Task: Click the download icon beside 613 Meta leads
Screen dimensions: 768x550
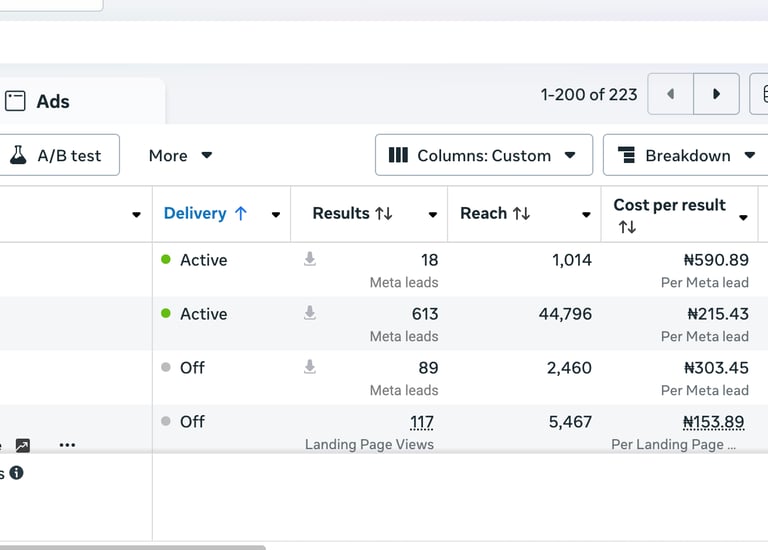Action: [310, 313]
